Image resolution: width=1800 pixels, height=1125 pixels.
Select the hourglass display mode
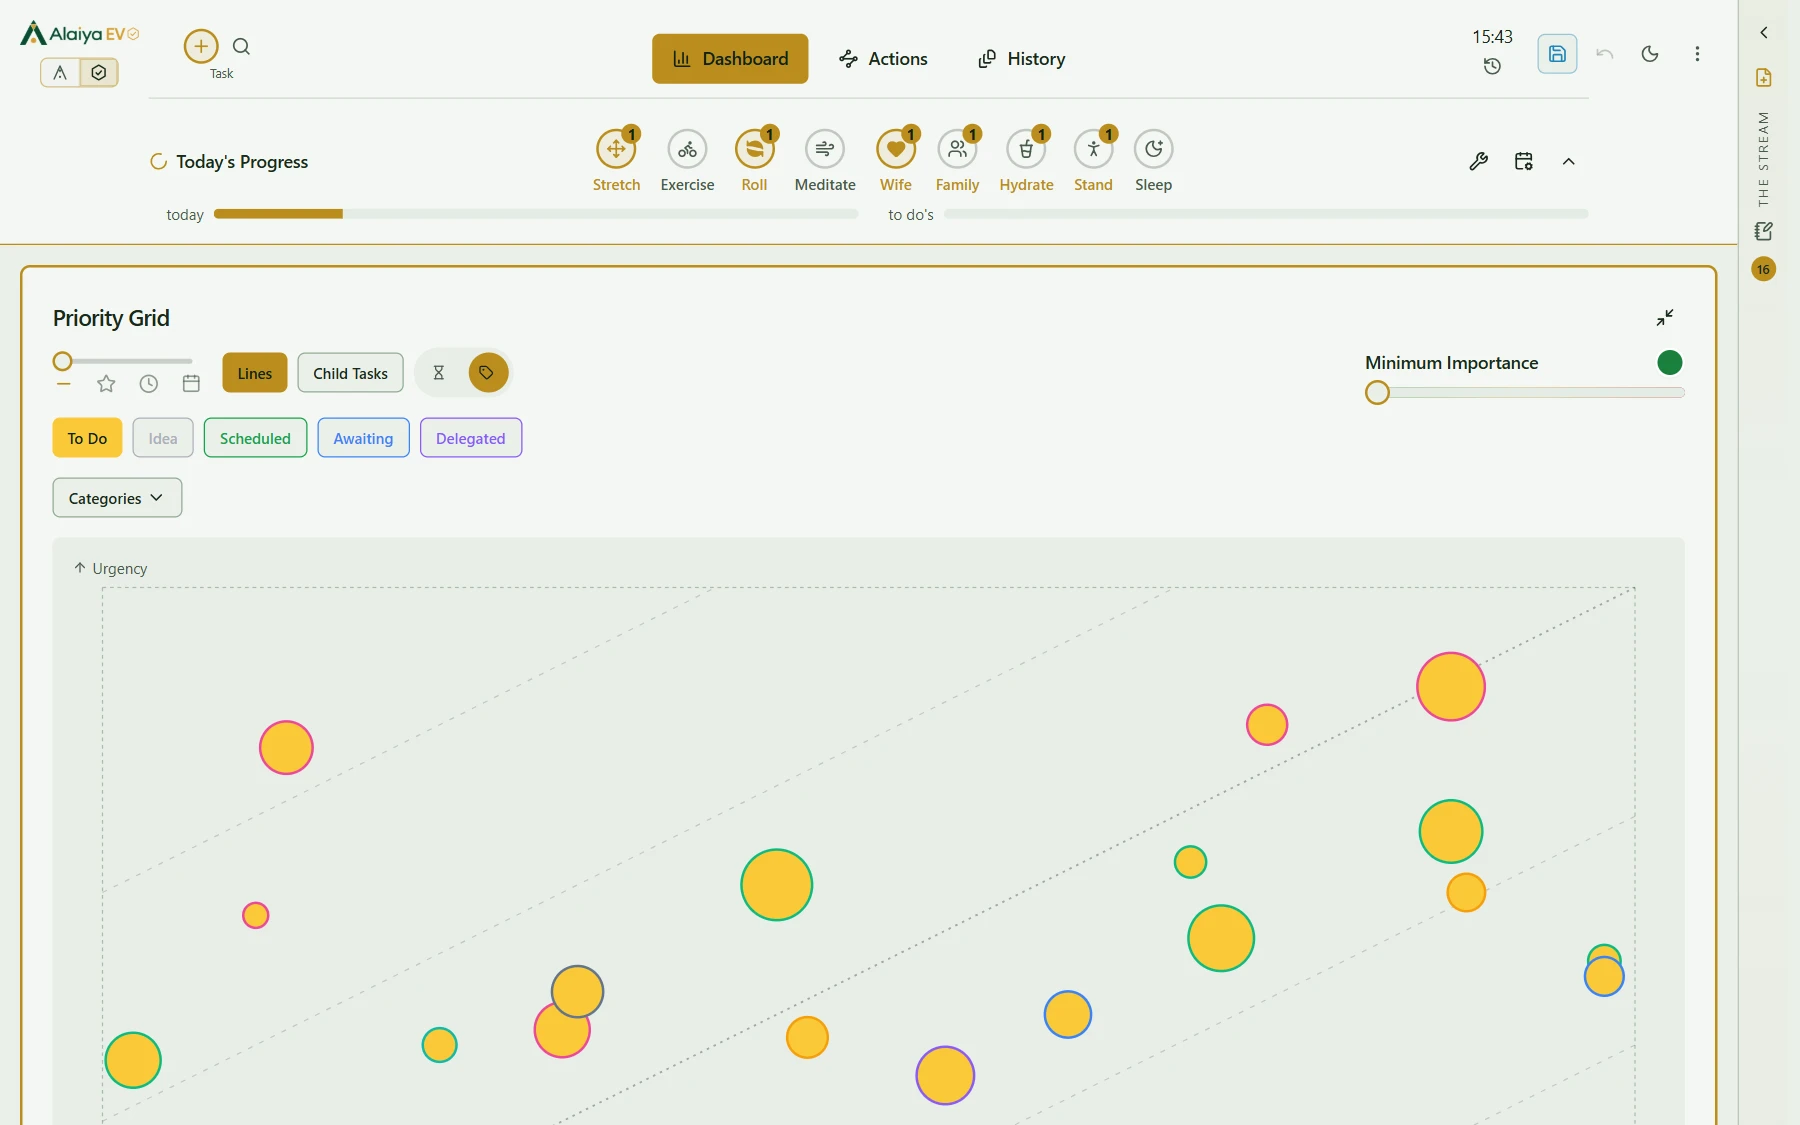[x=438, y=373]
